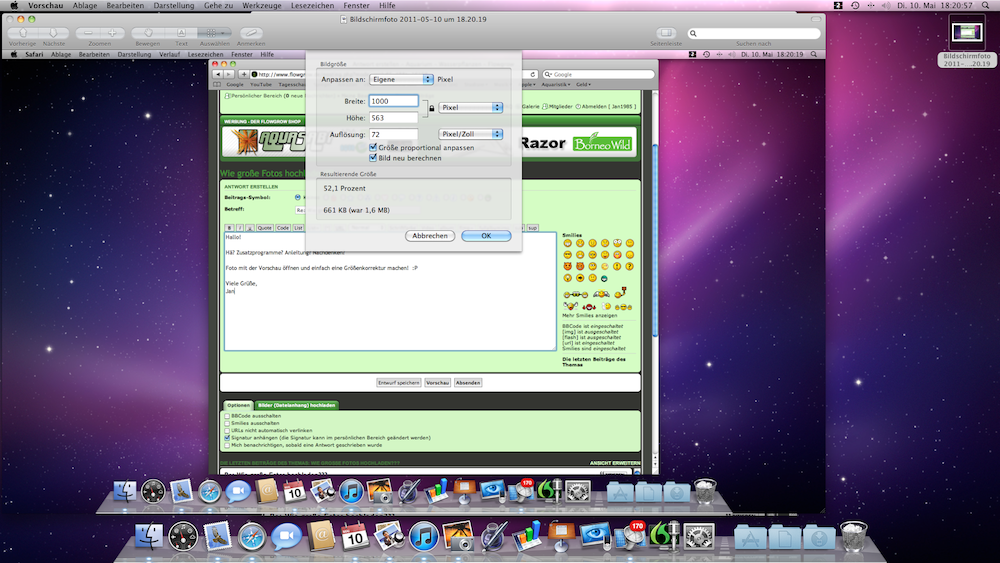Click the Breite width input field
The height and width of the screenshot is (563, 1000).
[393, 101]
